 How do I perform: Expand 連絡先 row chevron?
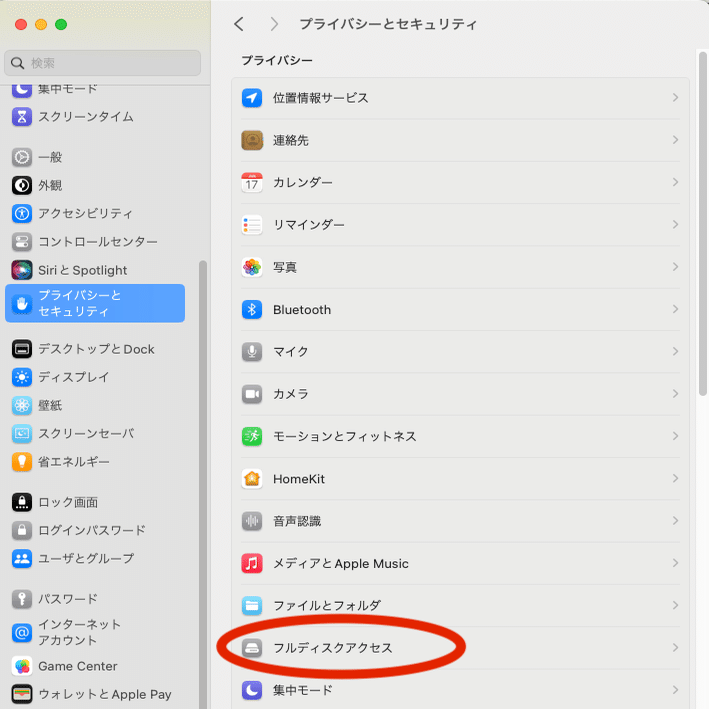point(675,140)
